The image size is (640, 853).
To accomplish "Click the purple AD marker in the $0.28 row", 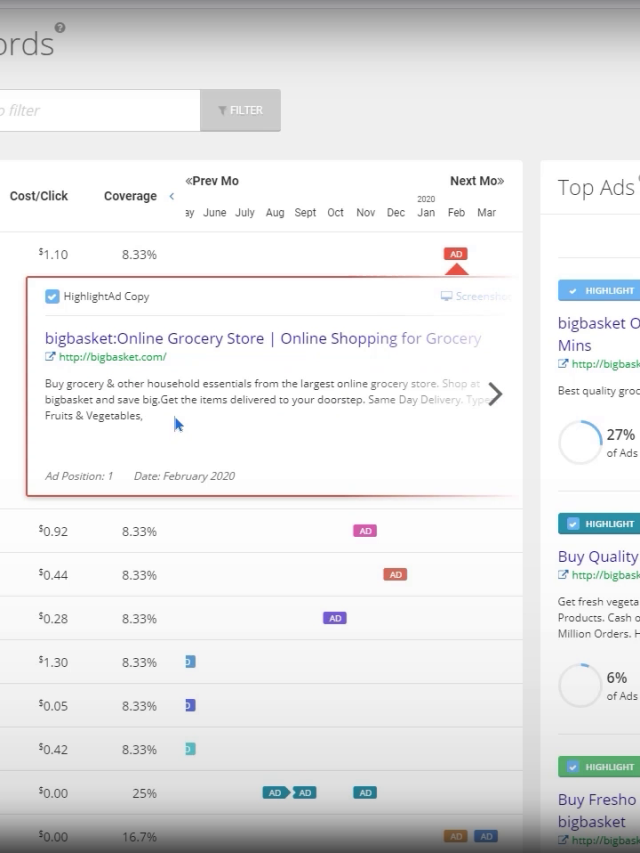I will pos(335,618).
